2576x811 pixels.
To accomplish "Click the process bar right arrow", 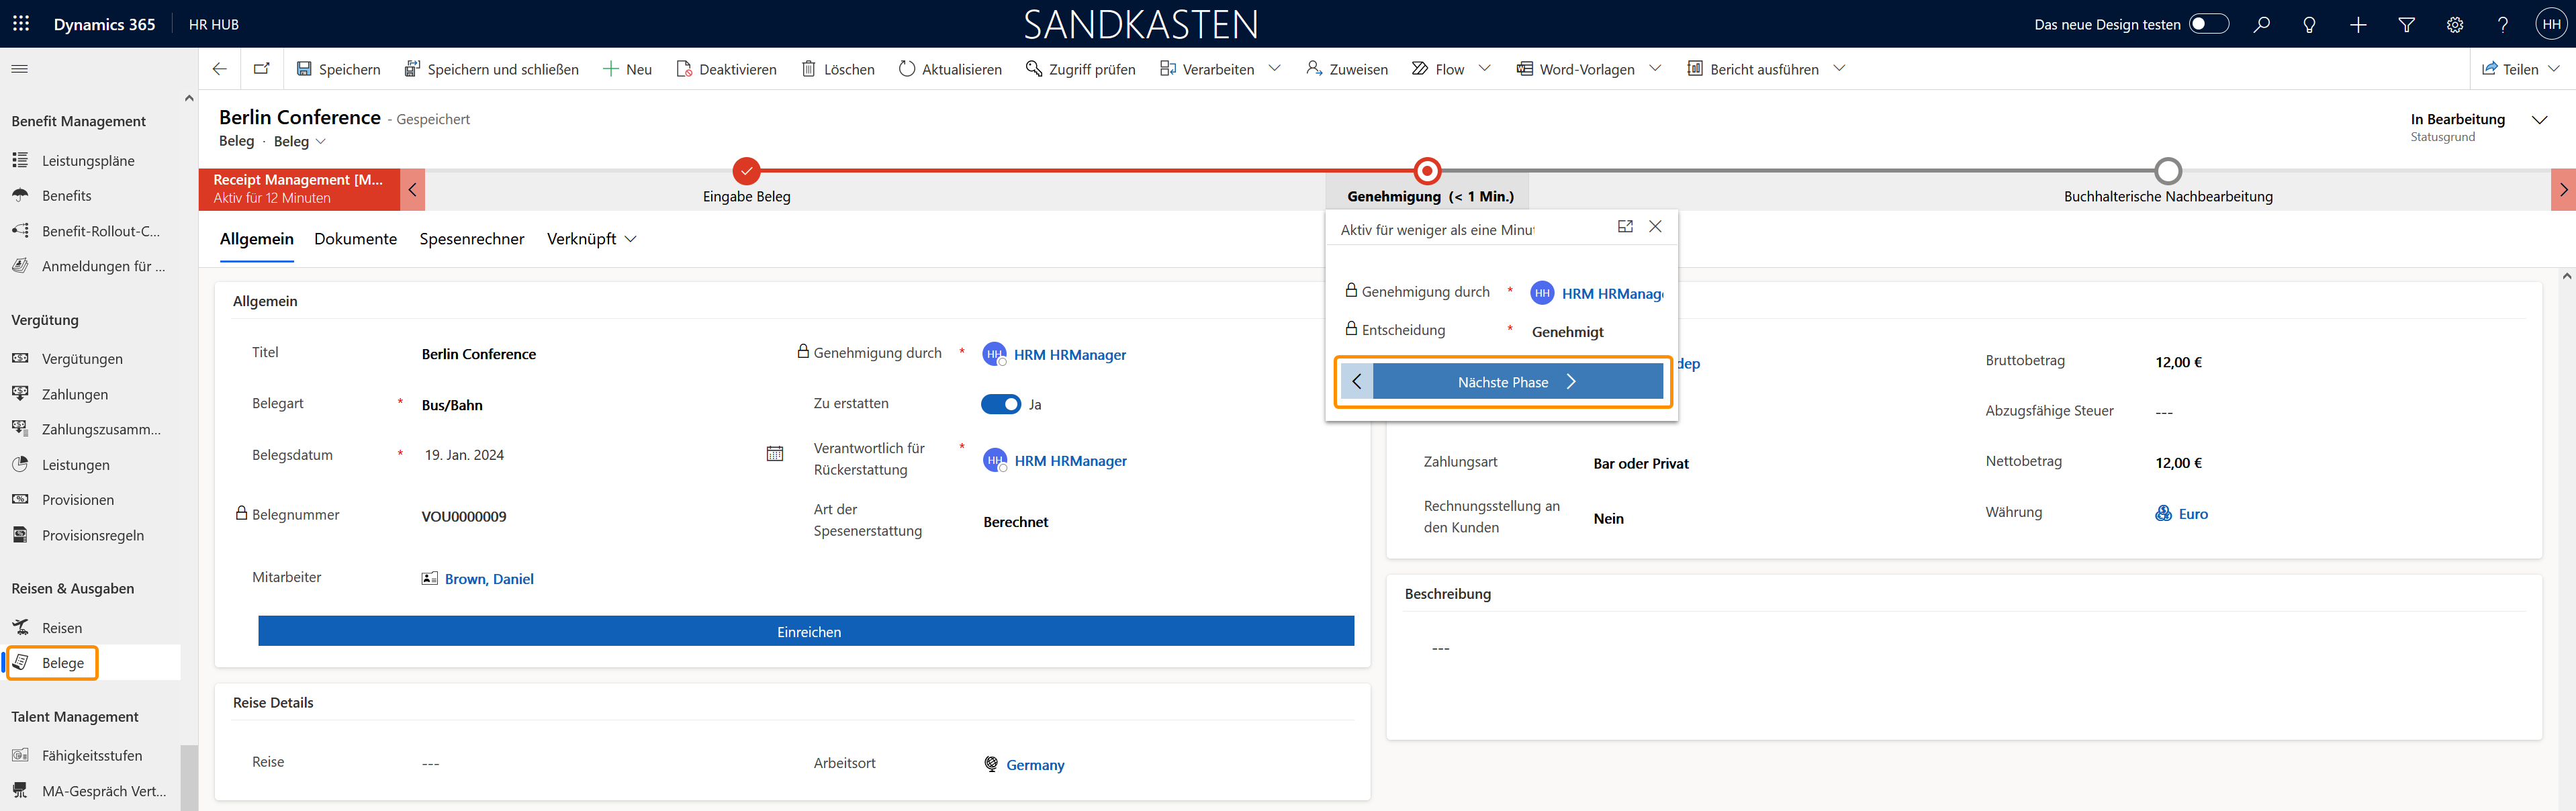I will (x=2563, y=189).
